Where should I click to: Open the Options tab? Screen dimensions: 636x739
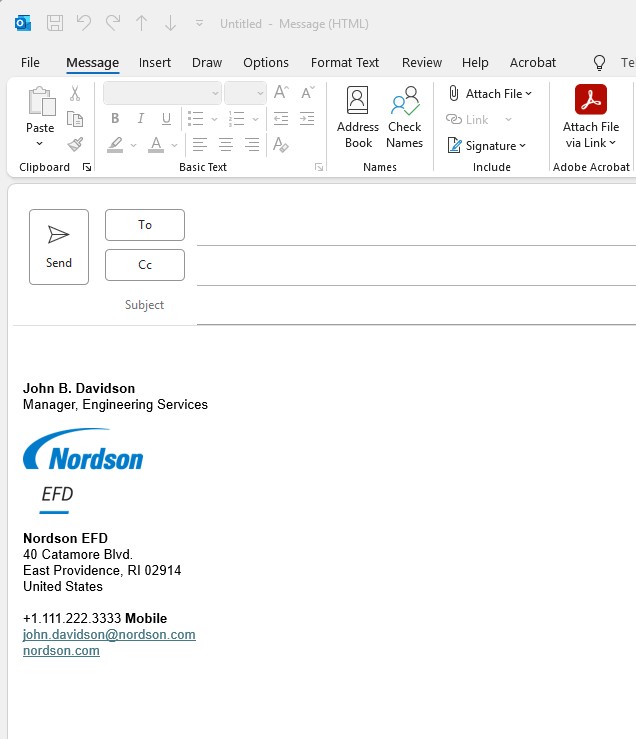tap(266, 63)
